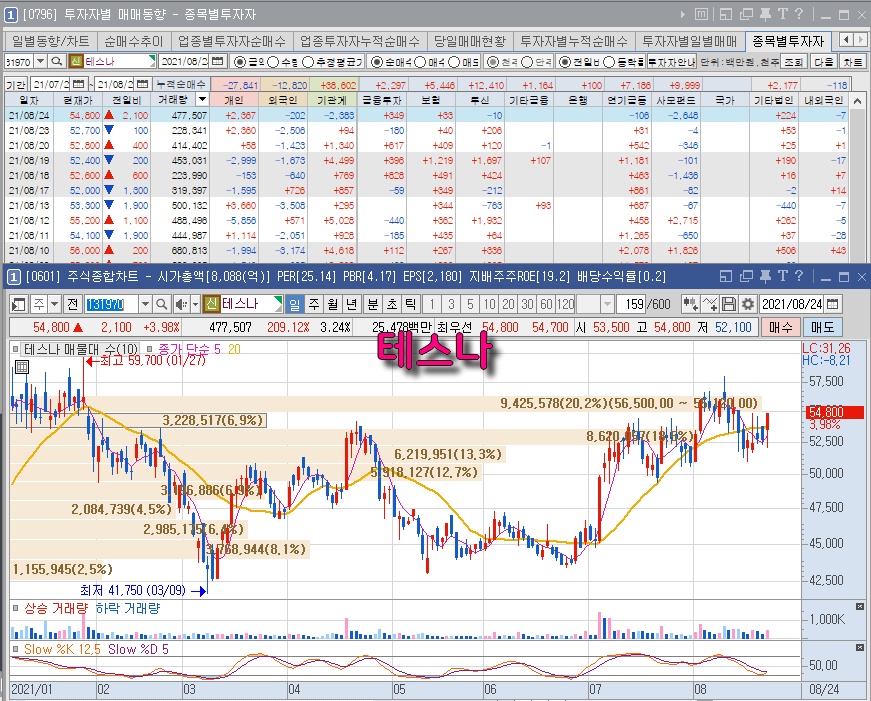871x701 pixels.
Task: Select 월 monthly chart period button
Action: tap(332, 304)
